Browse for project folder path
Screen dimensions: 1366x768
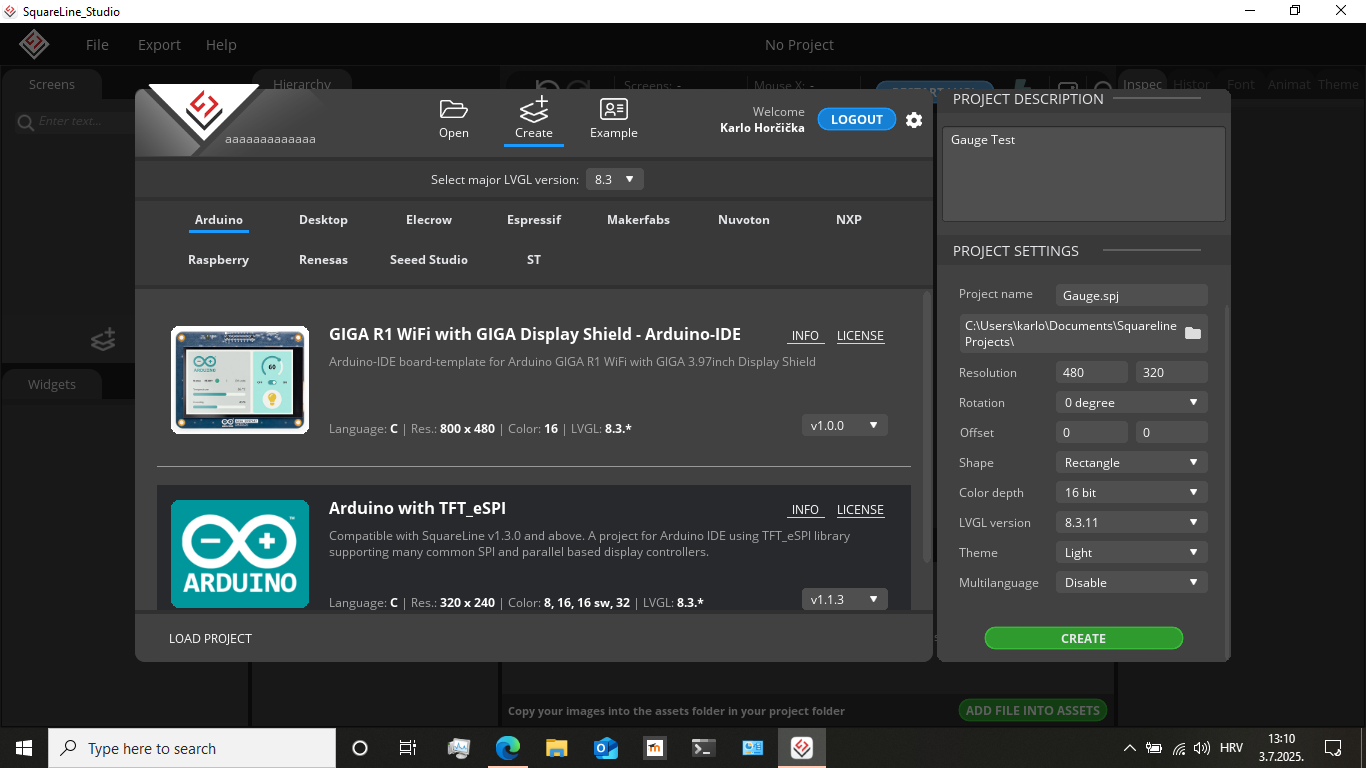tap(1193, 333)
